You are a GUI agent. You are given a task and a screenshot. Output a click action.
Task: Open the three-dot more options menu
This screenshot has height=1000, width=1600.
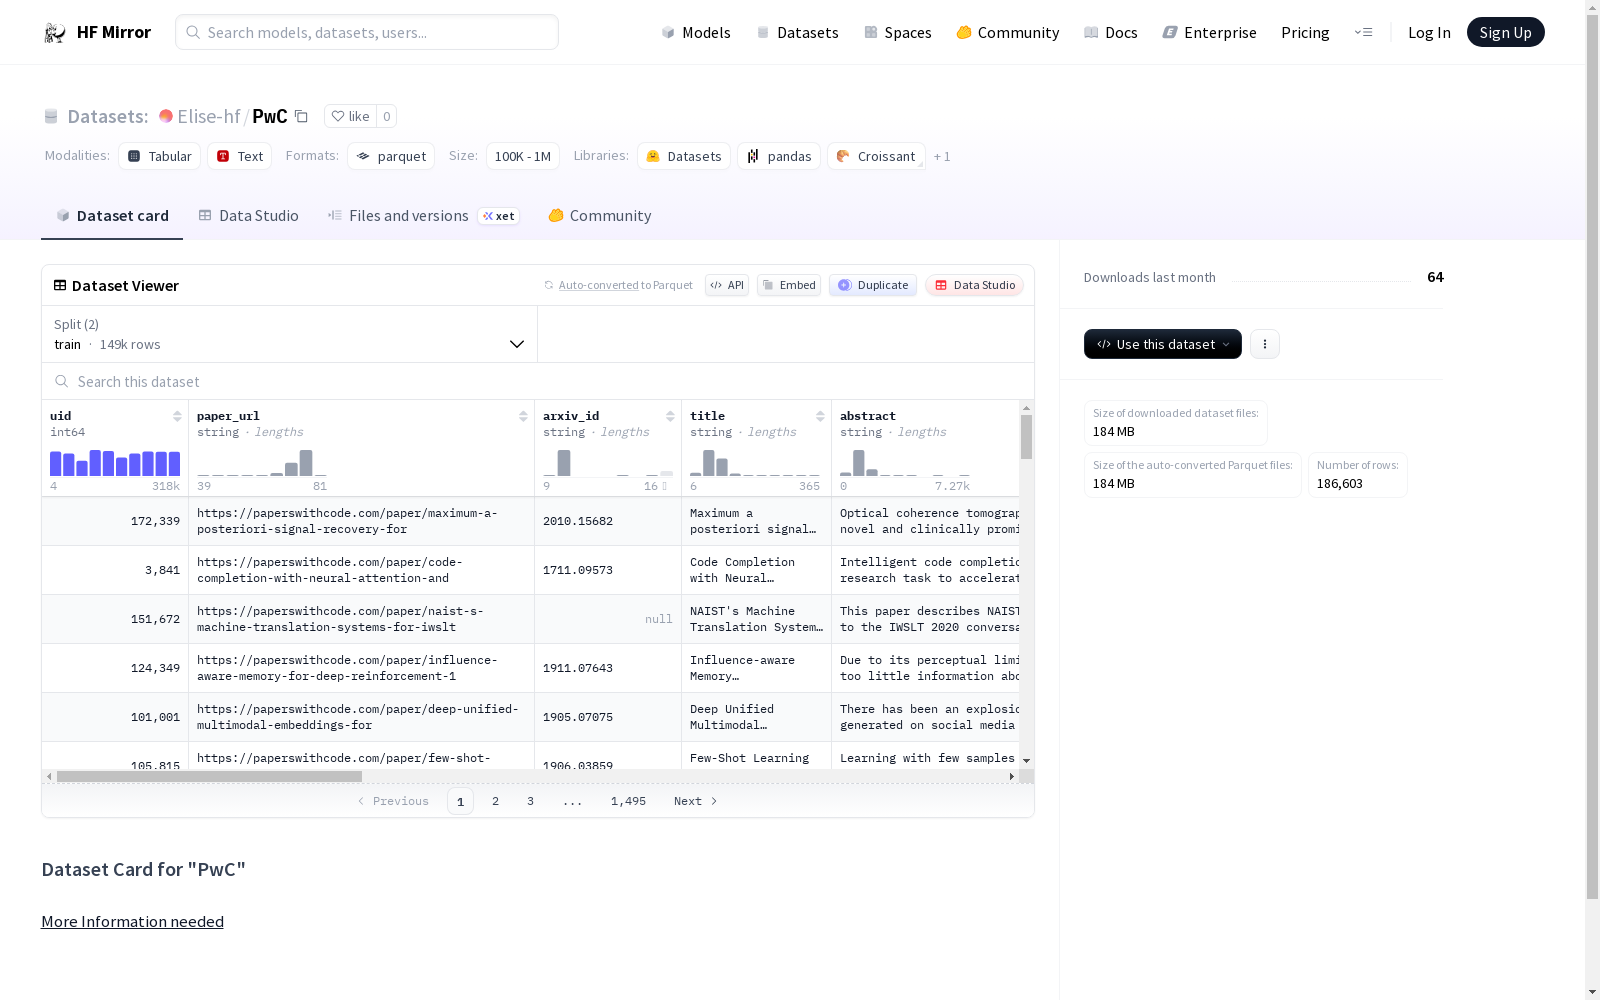tap(1265, 344)
